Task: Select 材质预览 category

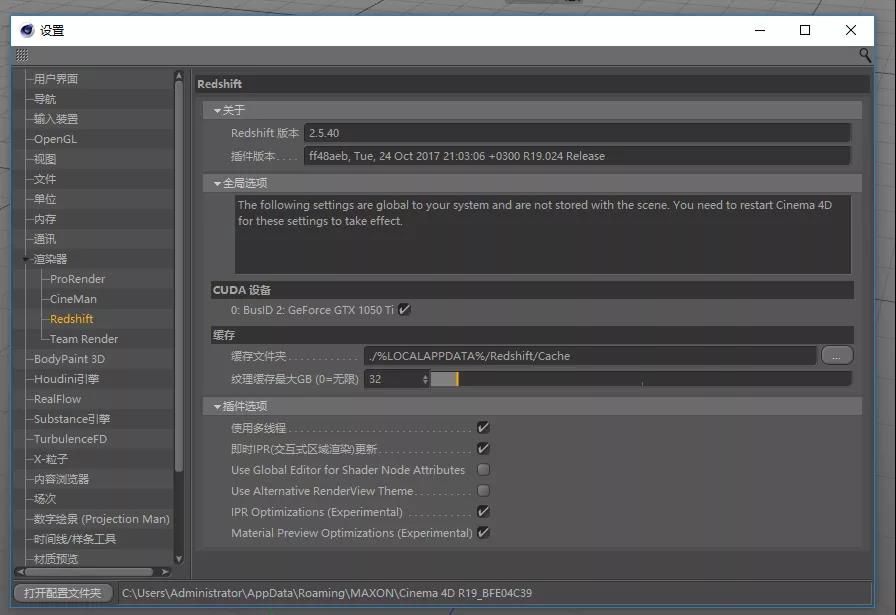Action: point(55,558)
